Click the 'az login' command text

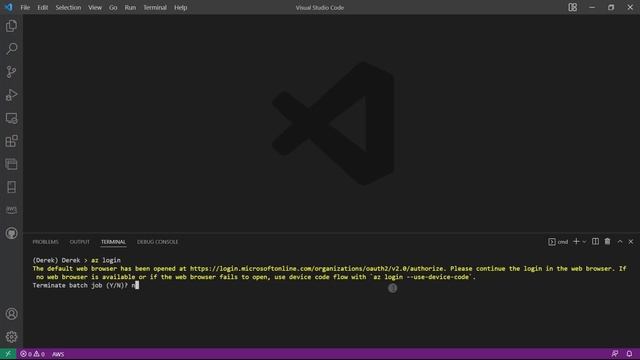[x=106, y=260]
